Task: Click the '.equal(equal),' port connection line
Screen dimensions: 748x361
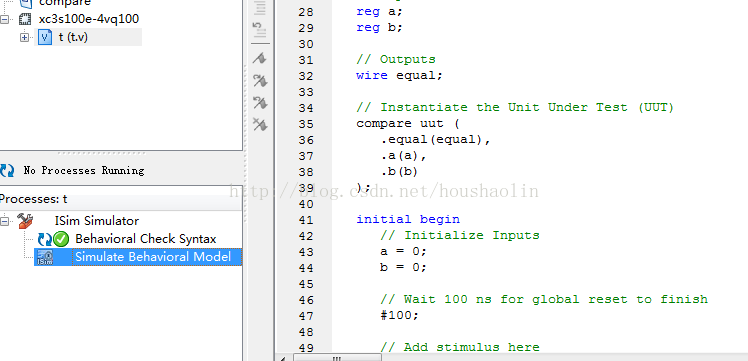Action: tap(436, 140)
